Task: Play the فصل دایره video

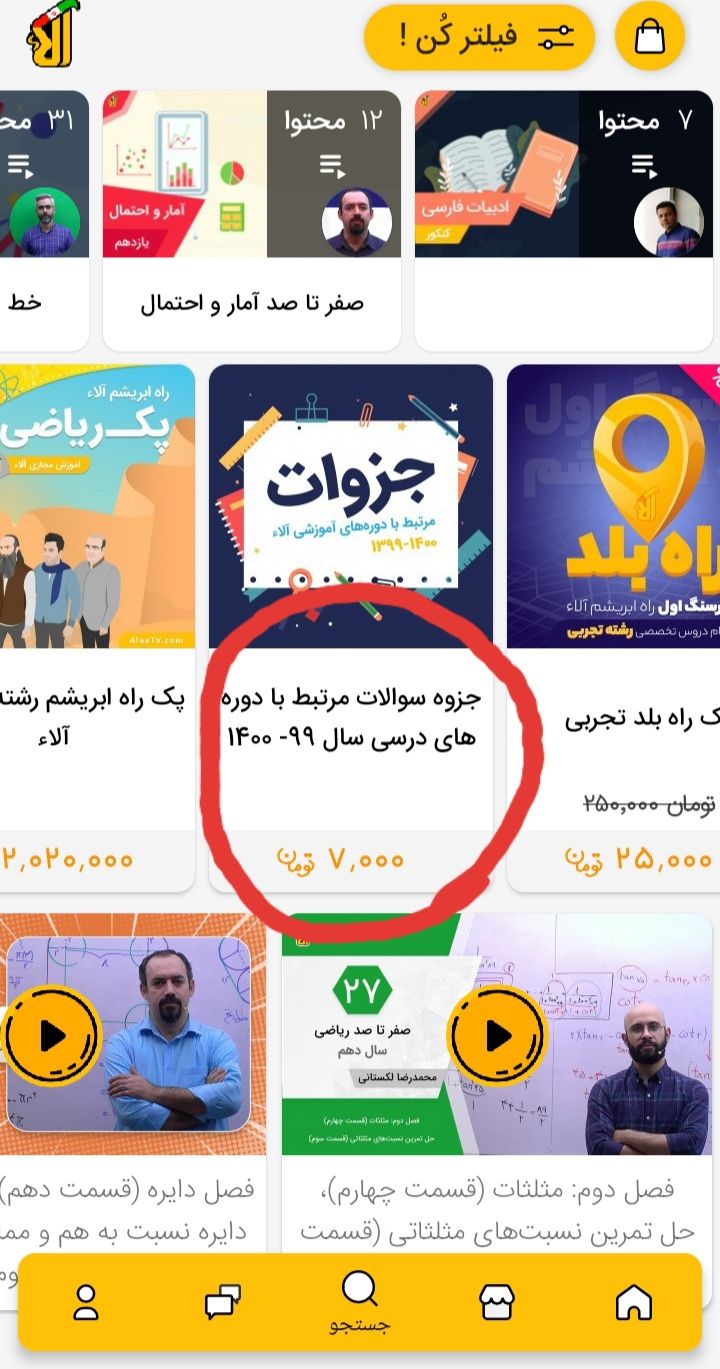Action: click(52, 1037)
